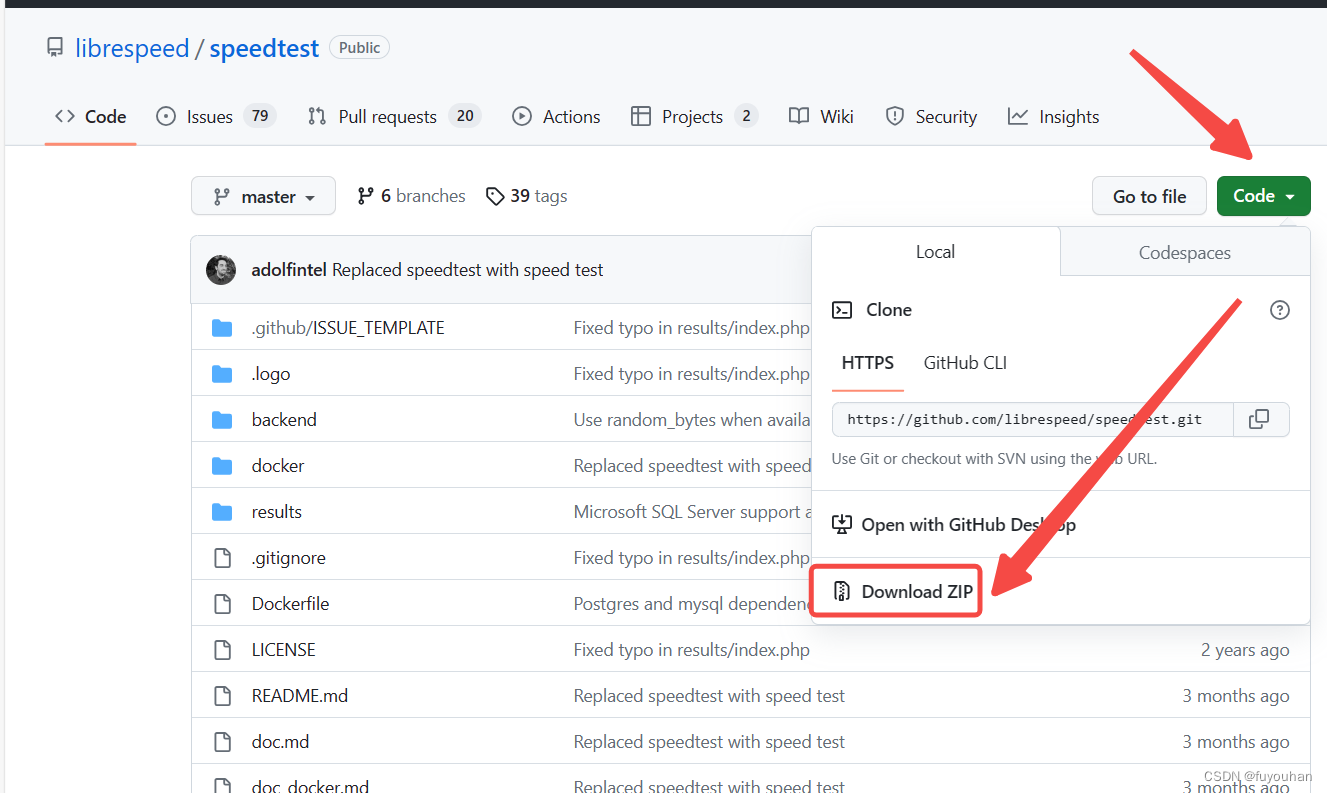Open the librespeed owner link

pos(132,48)
